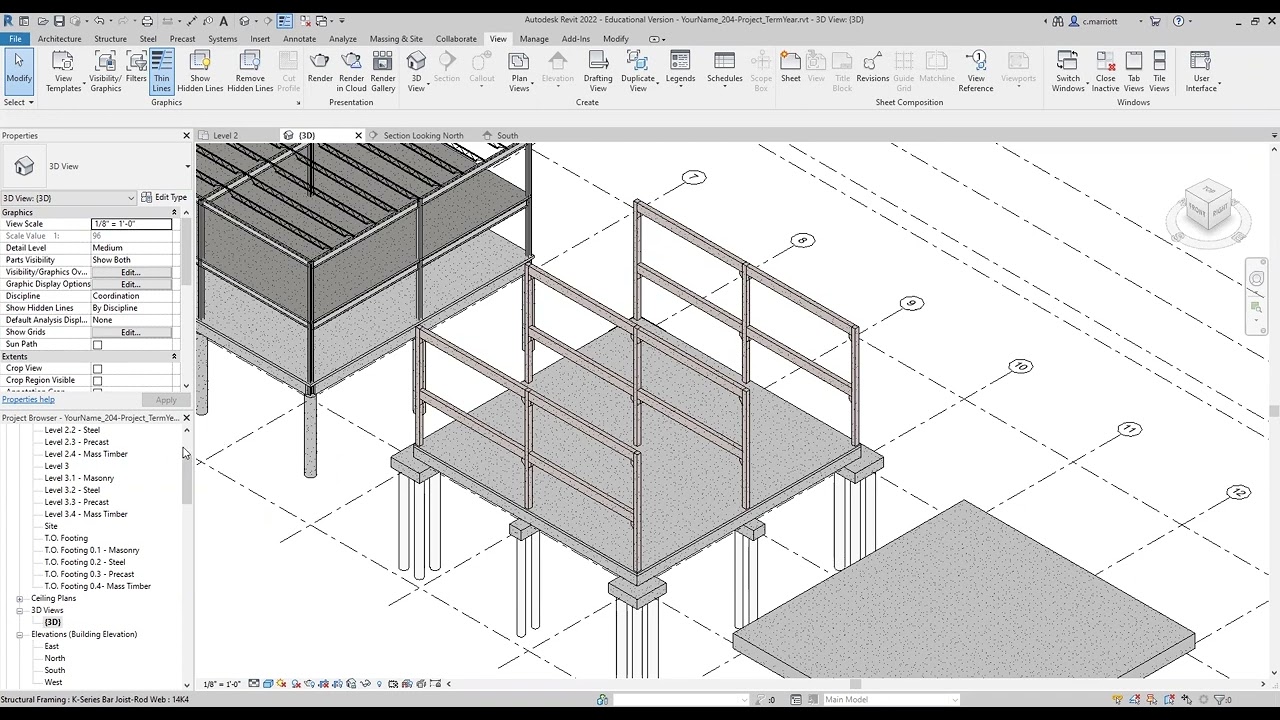Click Show Hidden Lines tool
The height and width of the screenshot is (720, 1280).
click(200, 71)
